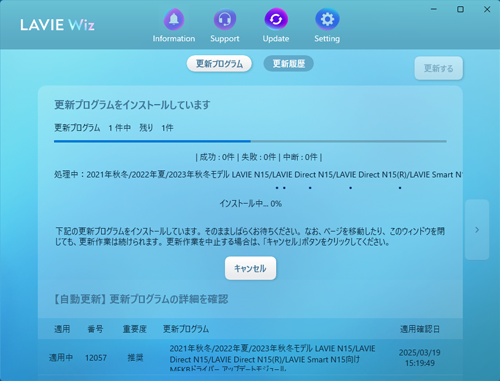
Task: Click the 適用 column header
Action: pyautogui.click(x=62, y=329)
